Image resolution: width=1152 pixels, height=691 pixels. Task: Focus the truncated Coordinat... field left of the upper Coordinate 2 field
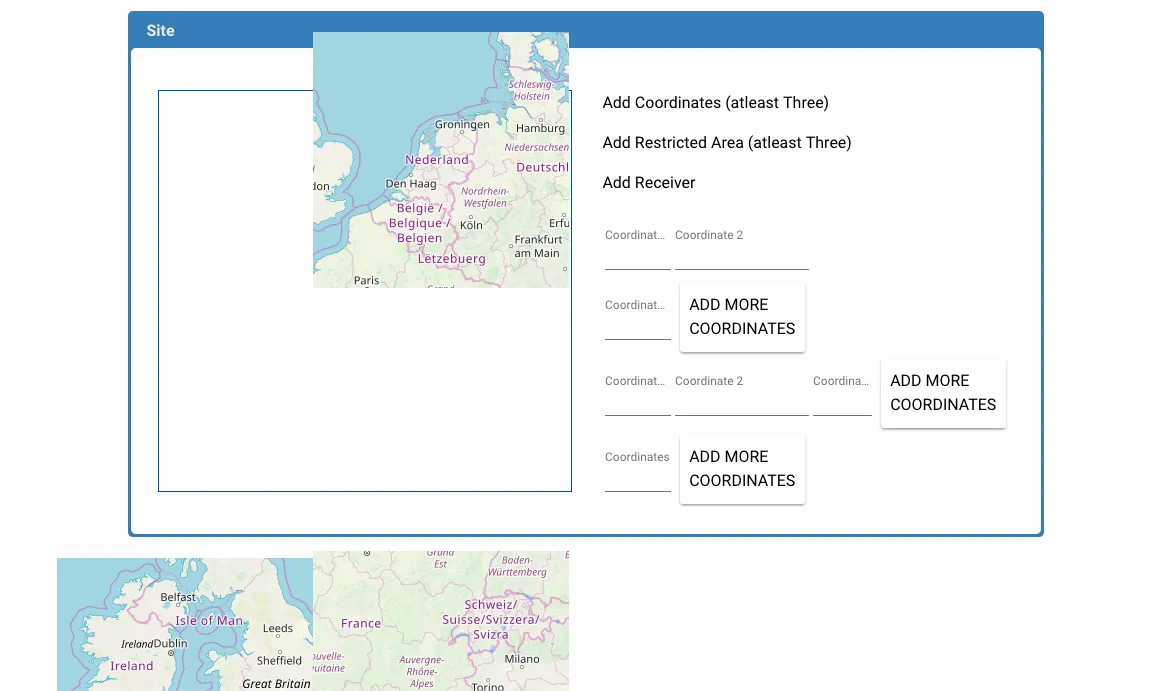[638, 250]
